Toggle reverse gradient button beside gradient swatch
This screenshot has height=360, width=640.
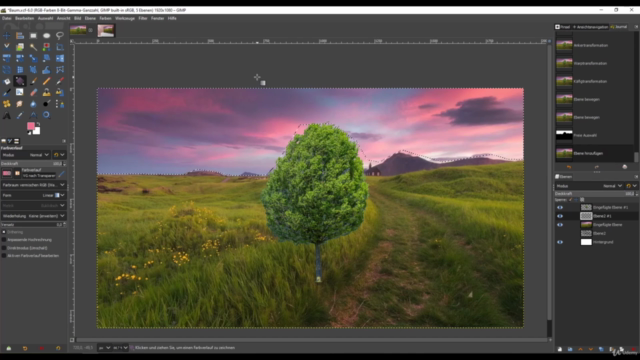[17, 173]
